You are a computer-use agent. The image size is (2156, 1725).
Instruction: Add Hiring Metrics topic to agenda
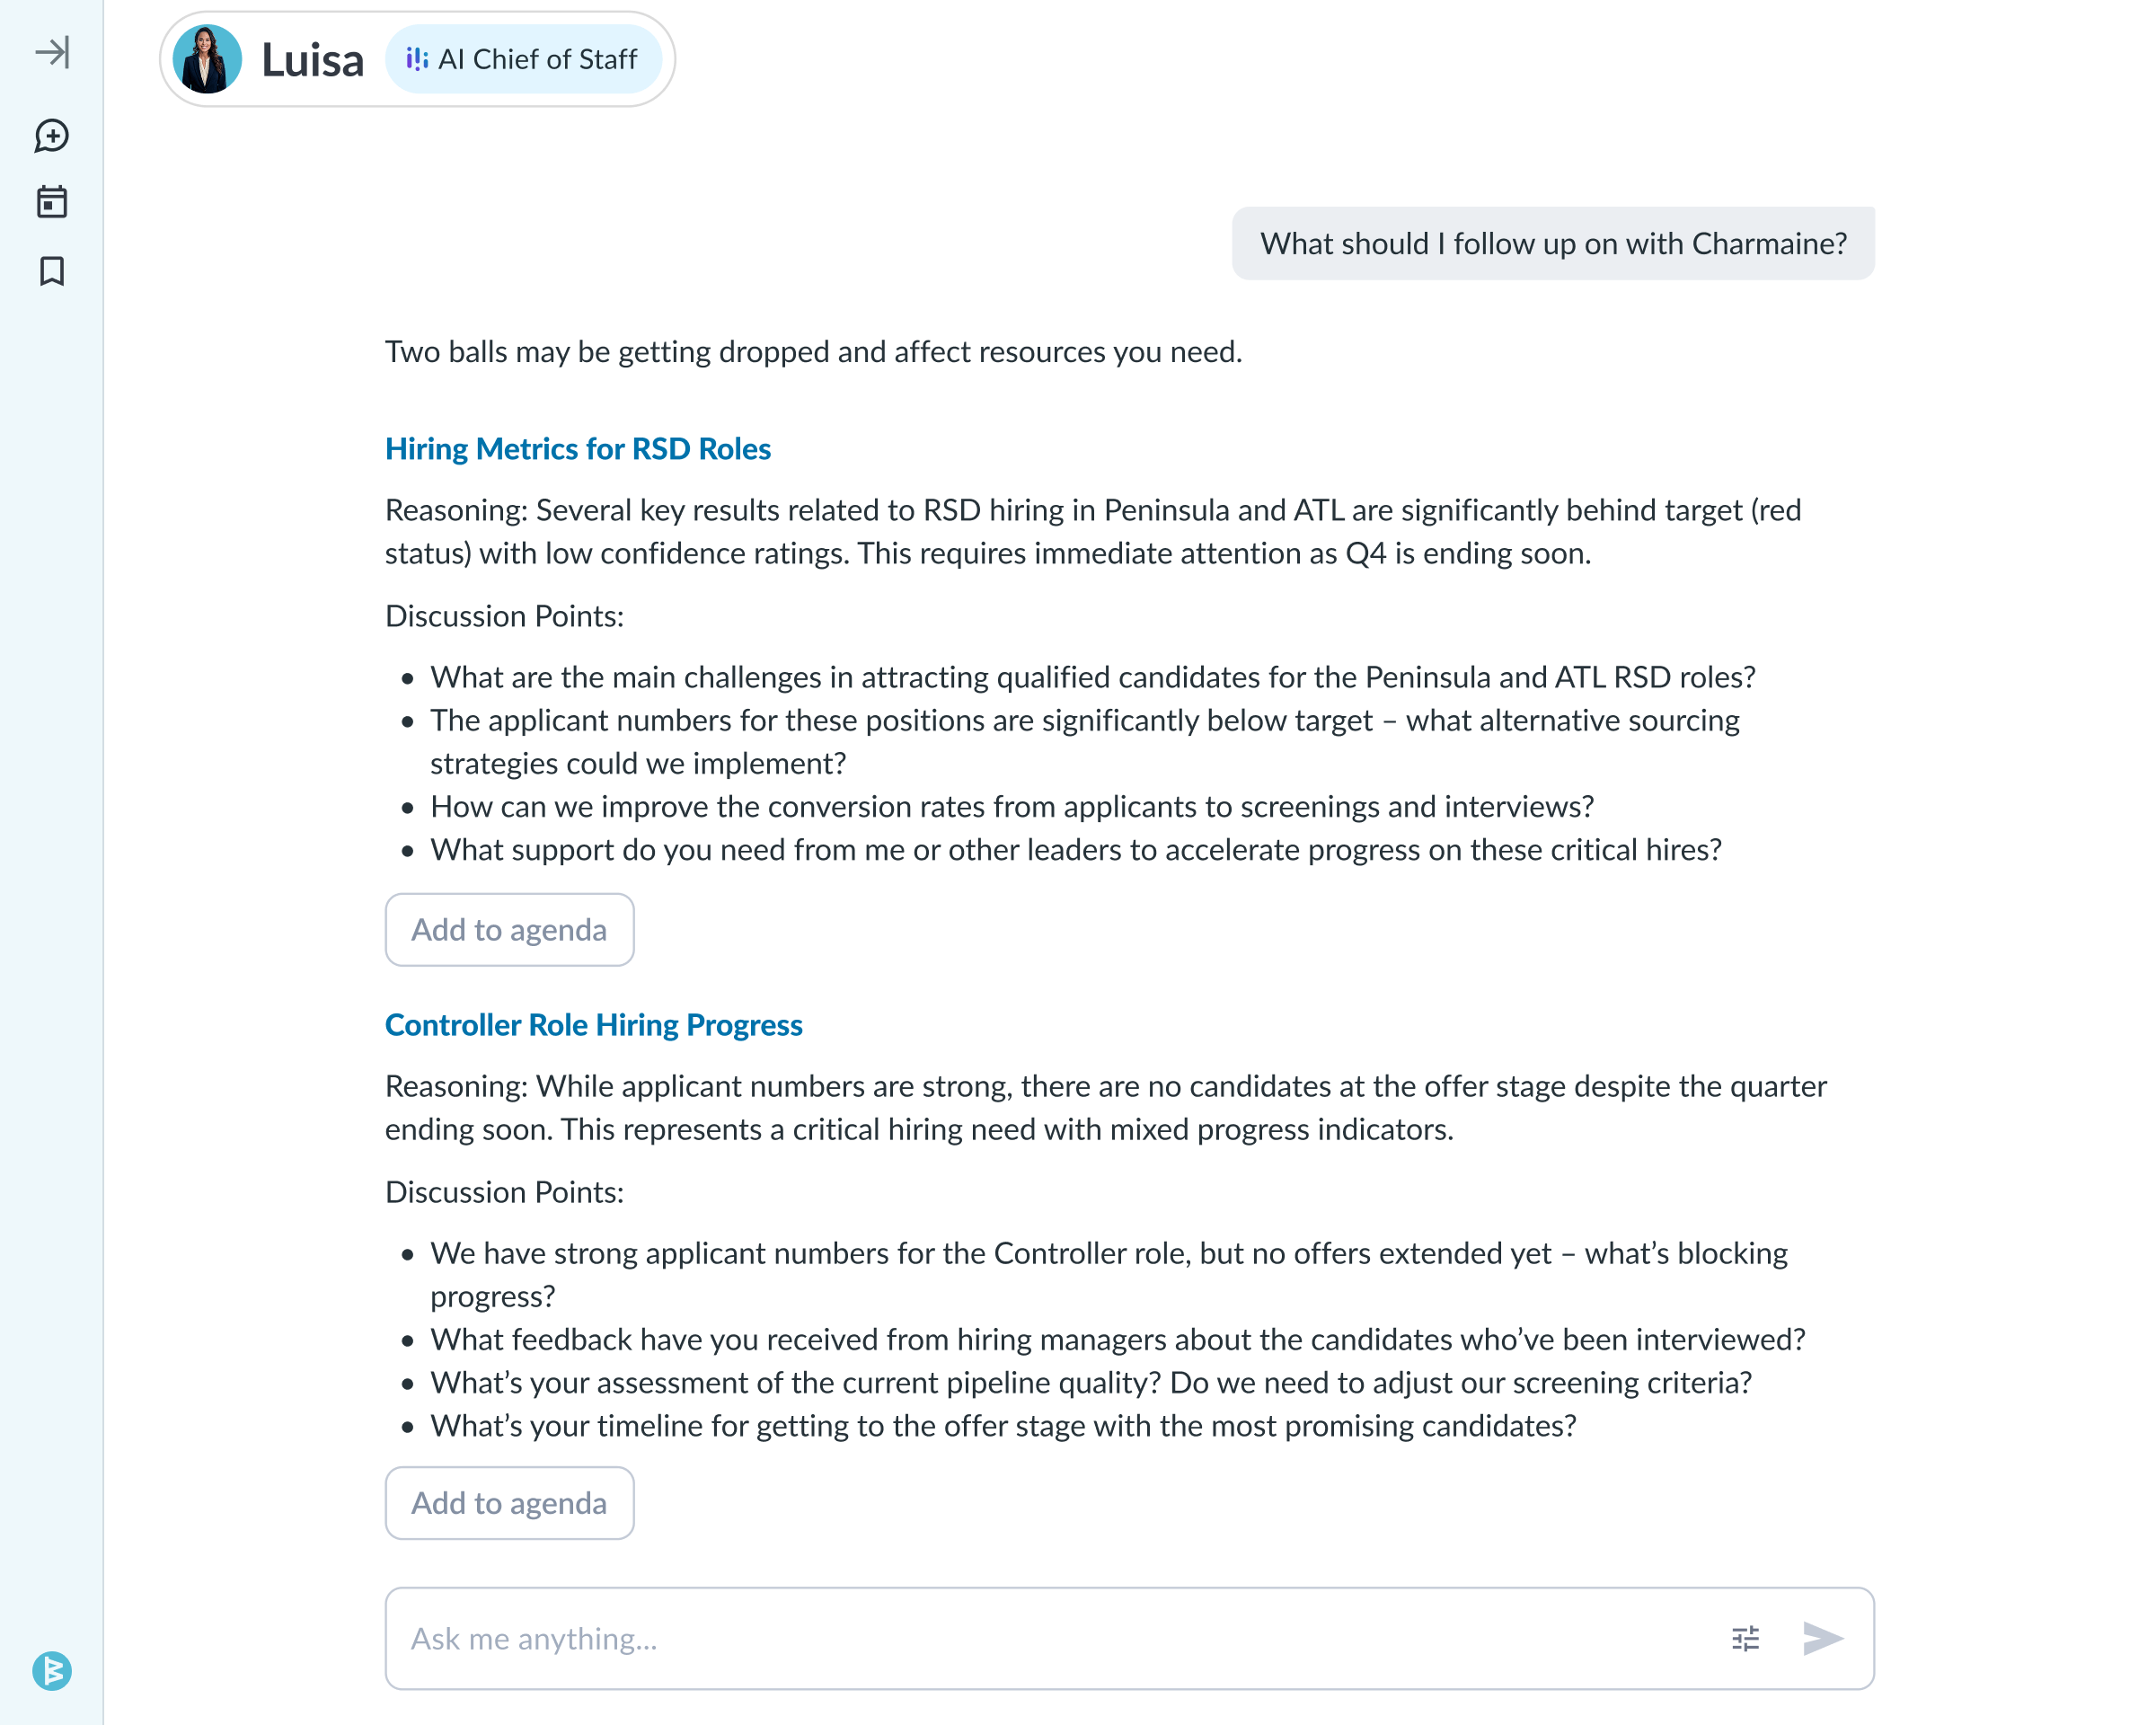[x=509, y=930]
